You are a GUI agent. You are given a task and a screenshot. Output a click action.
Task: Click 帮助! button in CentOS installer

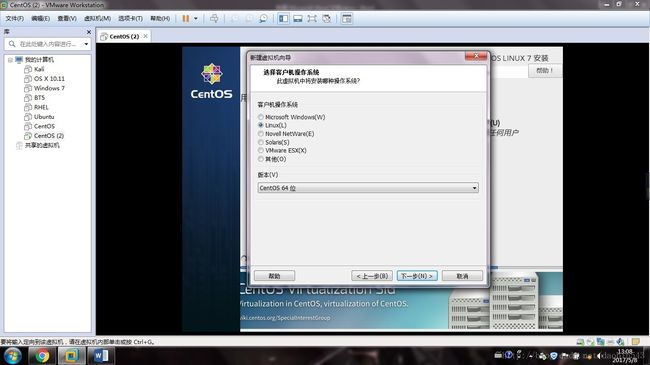[544, 71]
